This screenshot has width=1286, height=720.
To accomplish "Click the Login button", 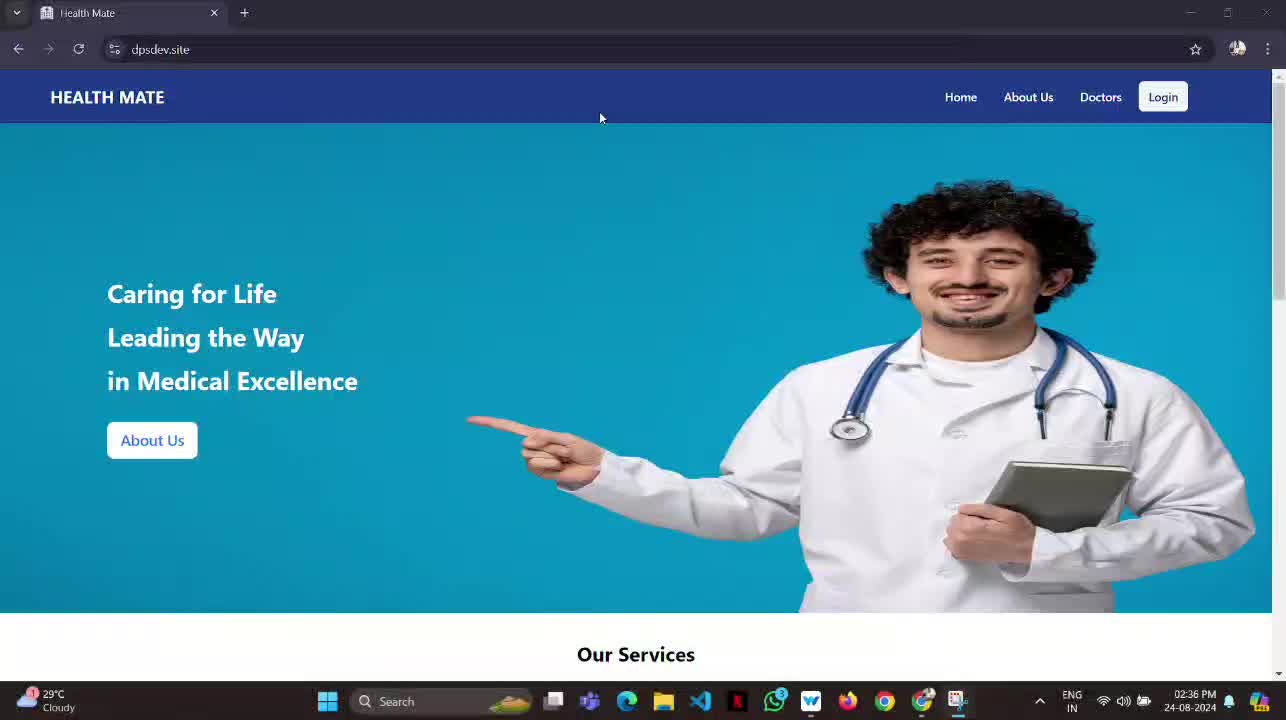I will tap(1163, 97).
